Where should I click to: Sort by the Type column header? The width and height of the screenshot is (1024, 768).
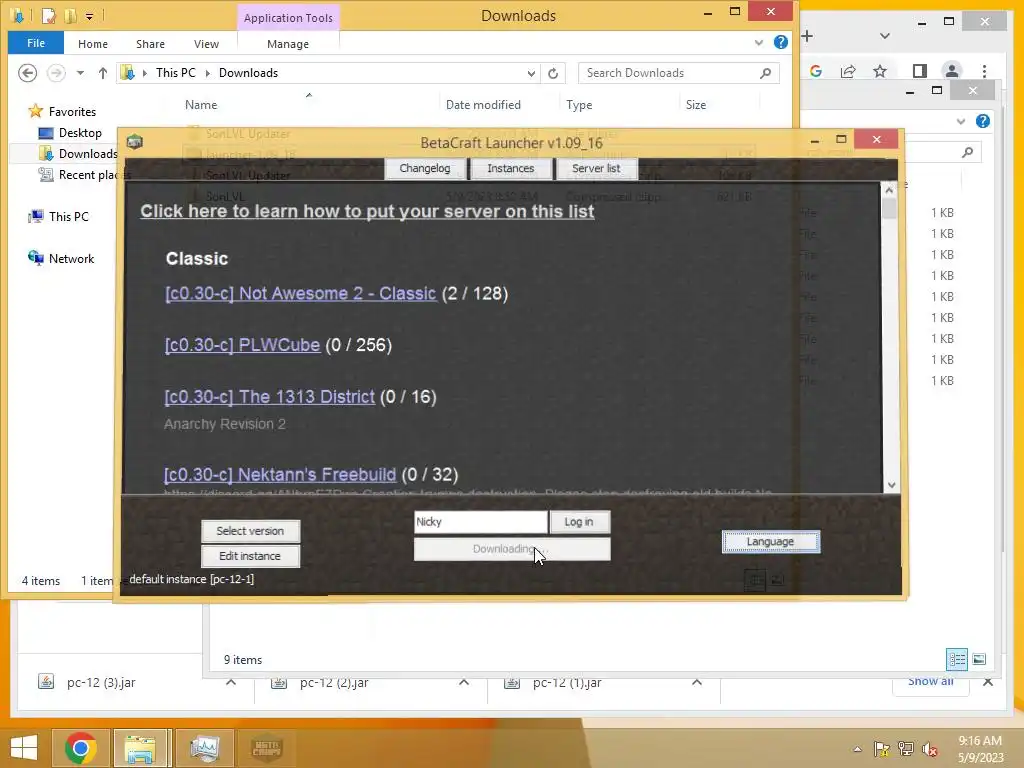point(579,104)
